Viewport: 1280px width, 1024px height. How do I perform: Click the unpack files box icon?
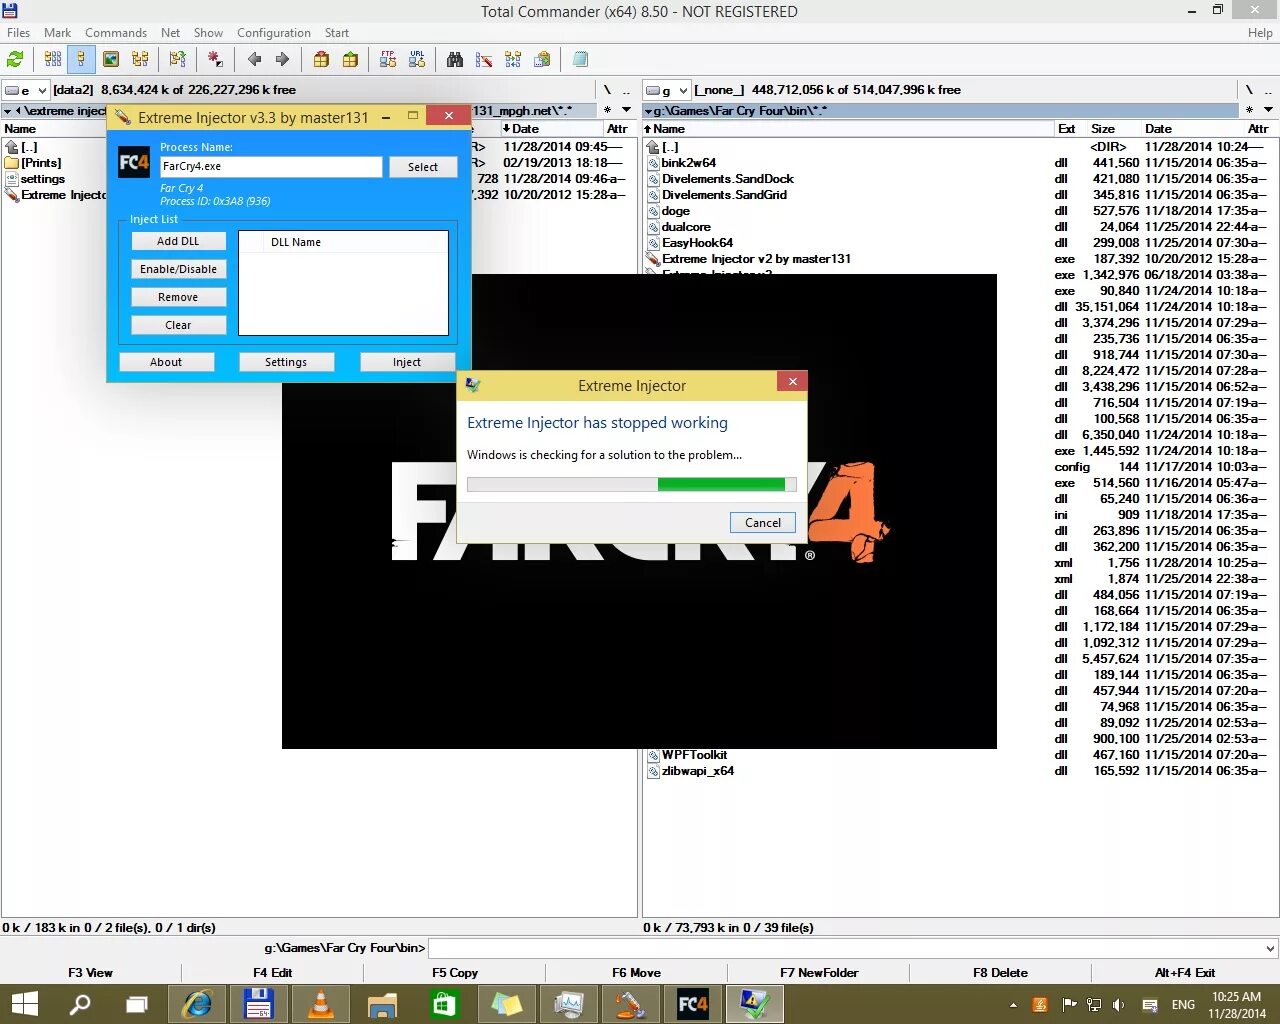pos(350,60)
